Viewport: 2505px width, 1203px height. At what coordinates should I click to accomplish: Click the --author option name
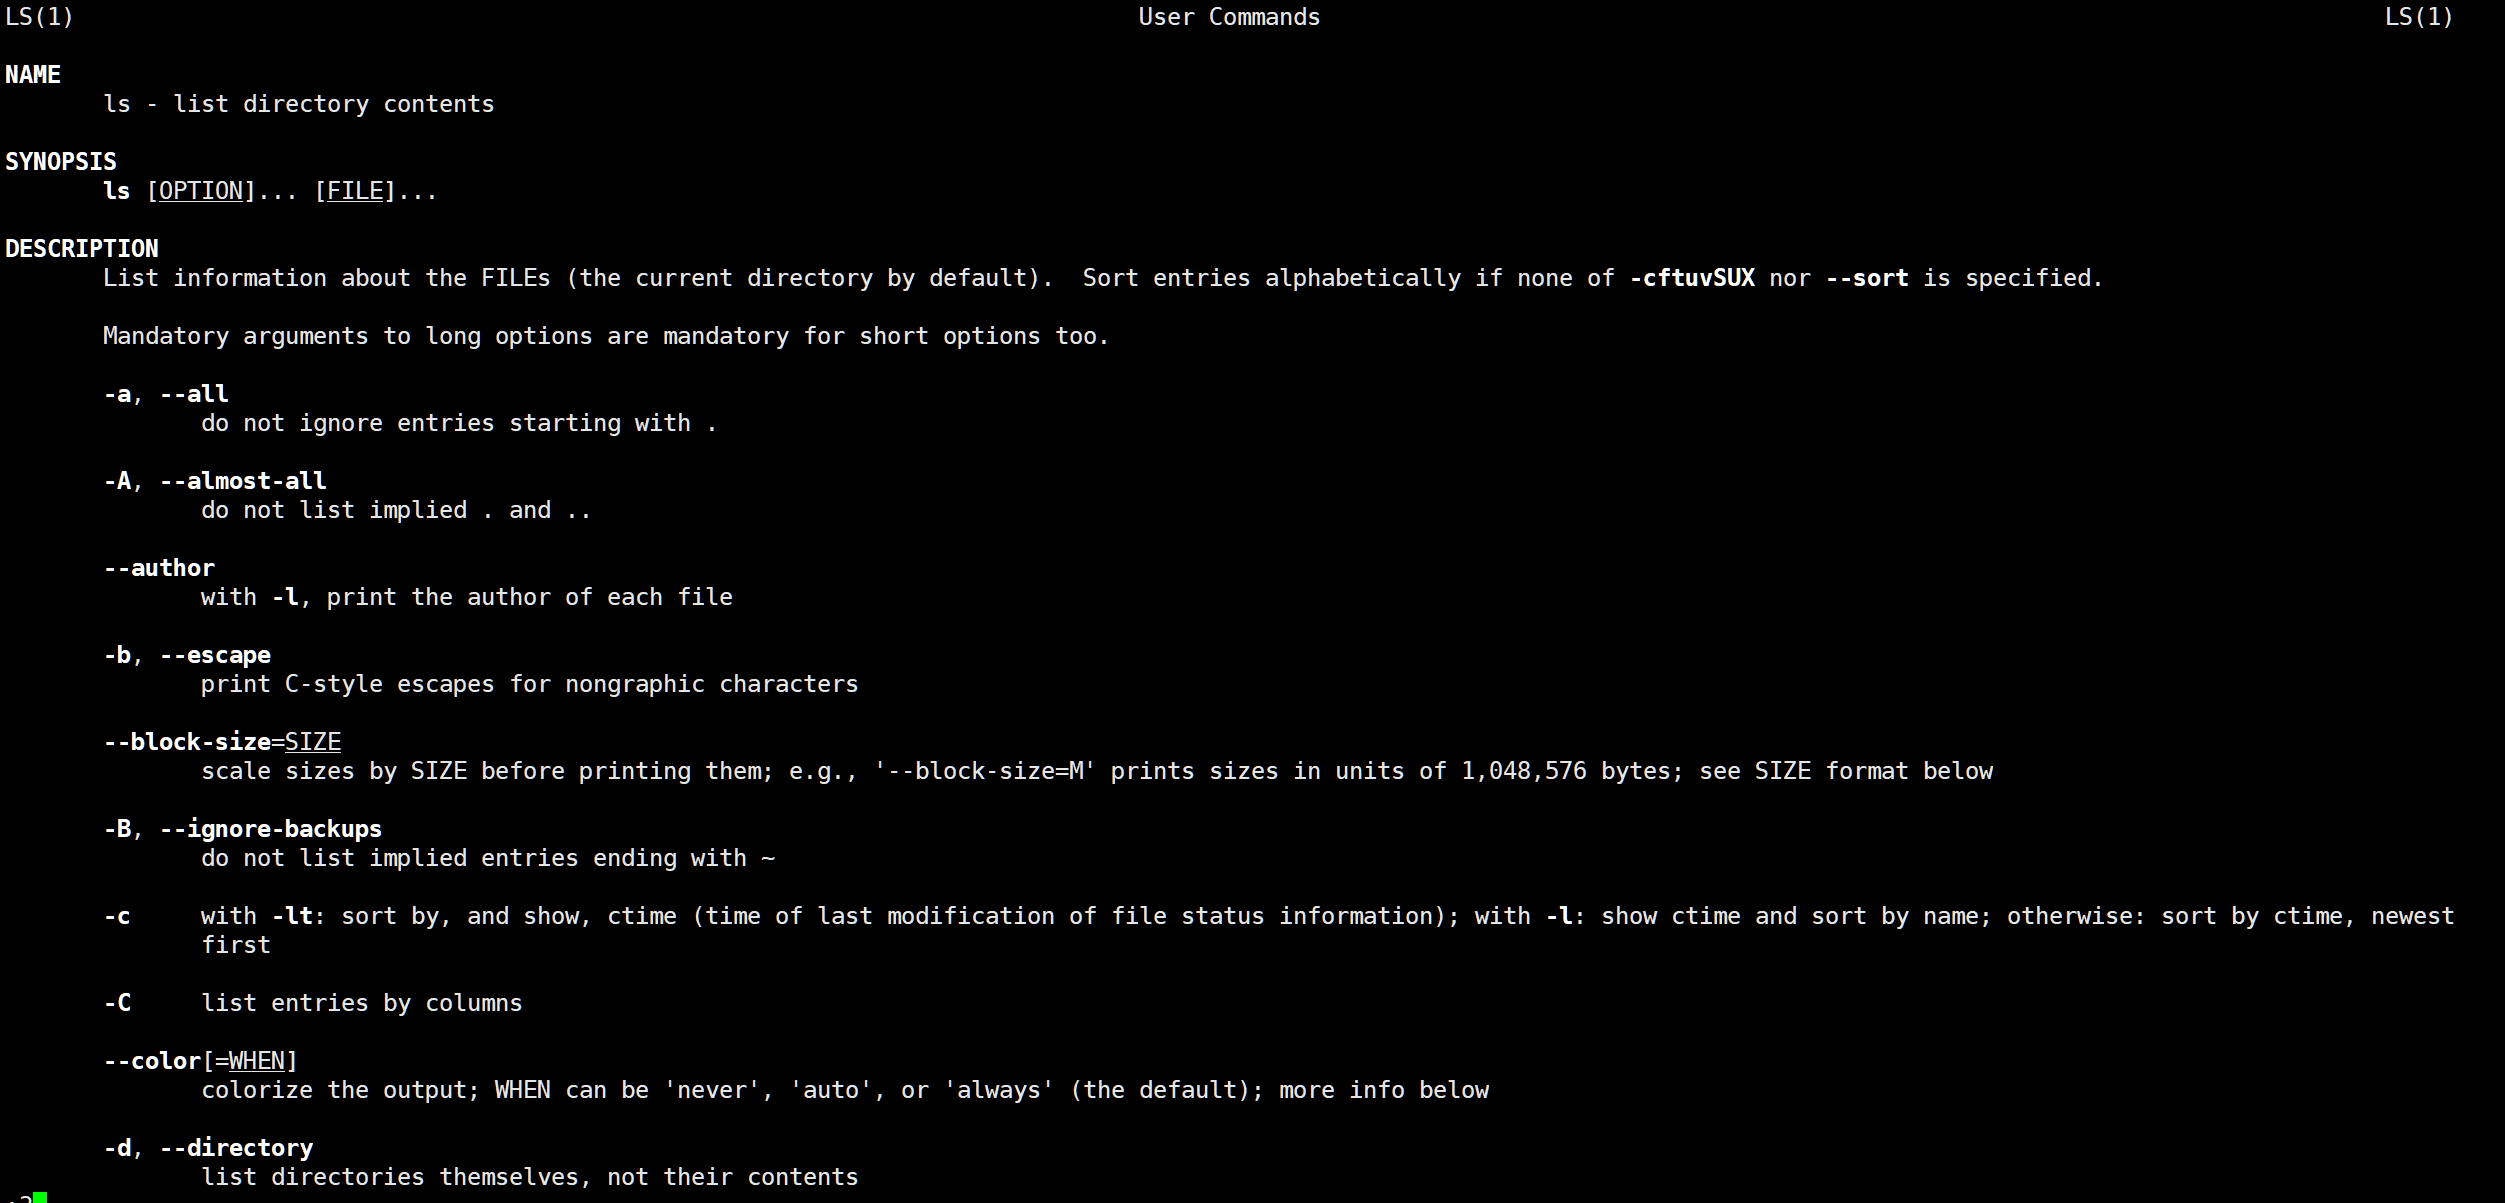coord(159,568)
